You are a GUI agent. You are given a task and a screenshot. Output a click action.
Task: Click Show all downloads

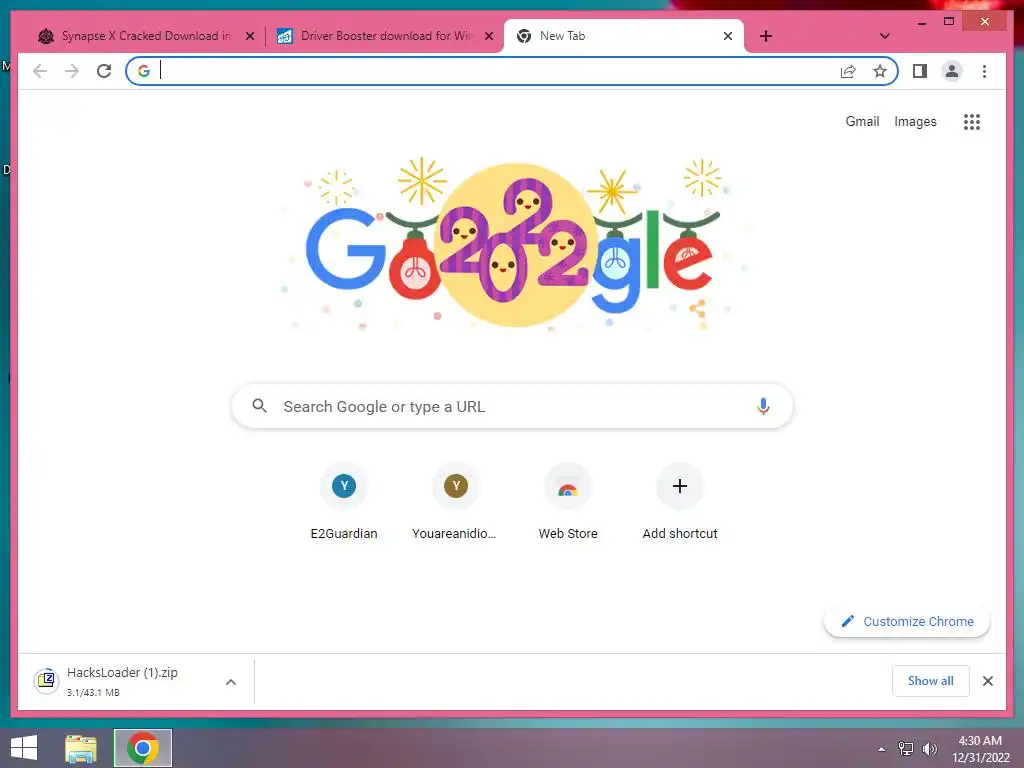(x=931, y=681)
